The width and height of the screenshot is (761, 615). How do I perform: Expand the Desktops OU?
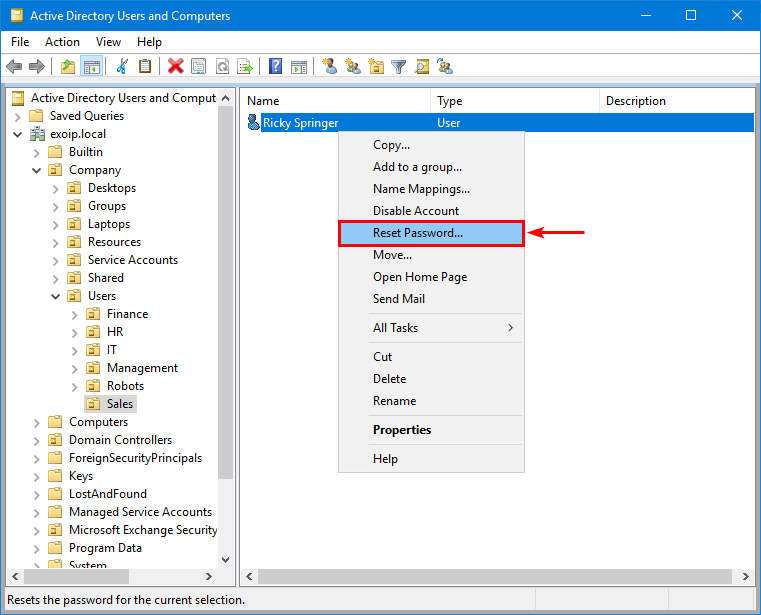click(55, 188)
